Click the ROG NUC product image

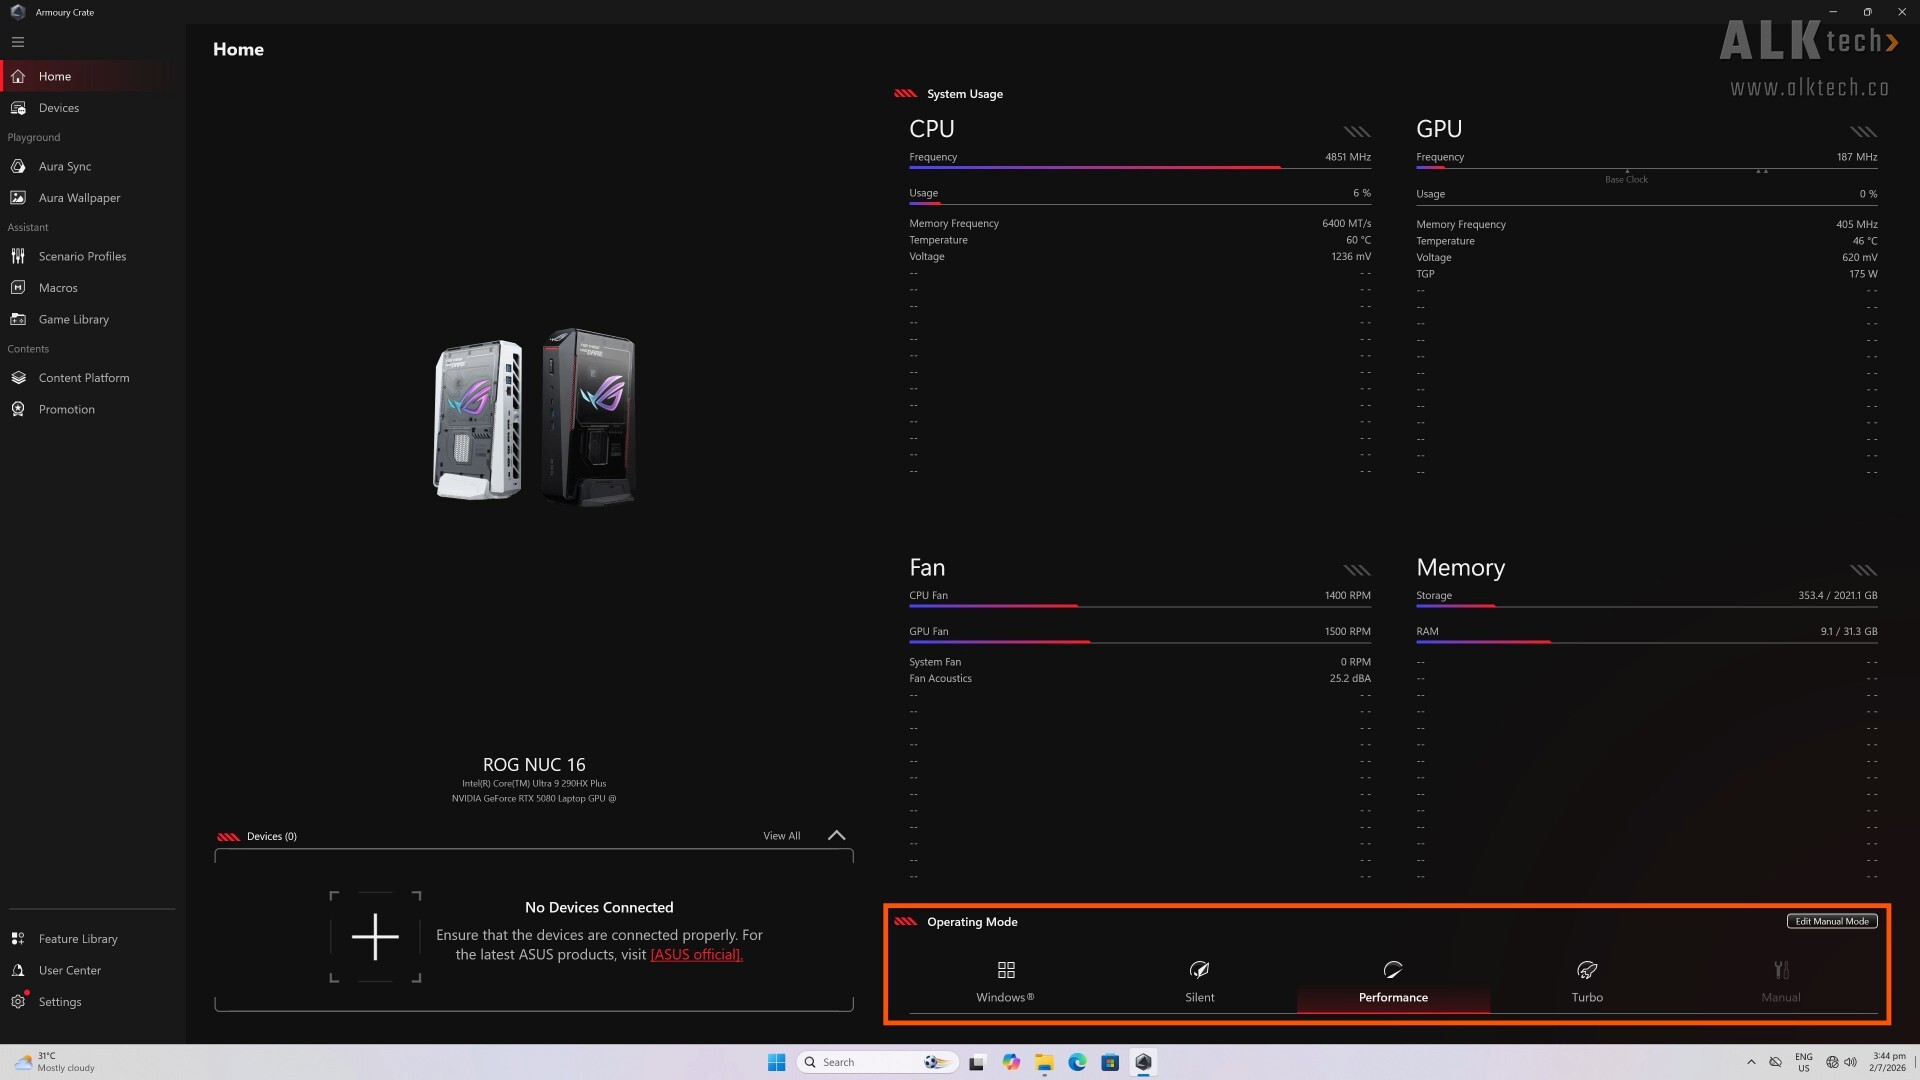pos(534,417)
